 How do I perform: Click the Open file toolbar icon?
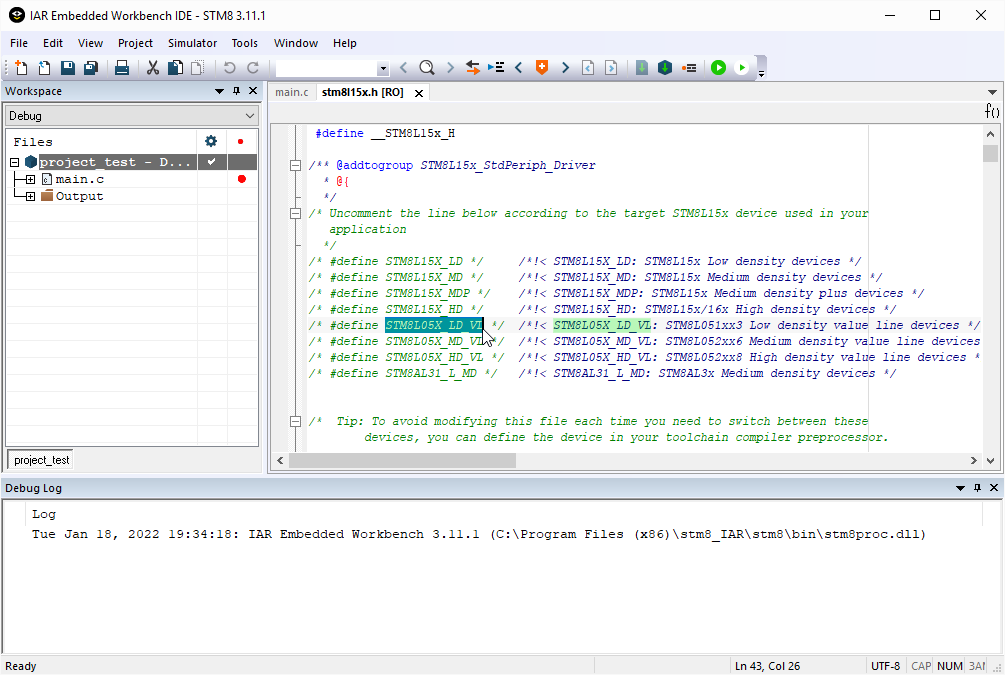click(44, 67)
